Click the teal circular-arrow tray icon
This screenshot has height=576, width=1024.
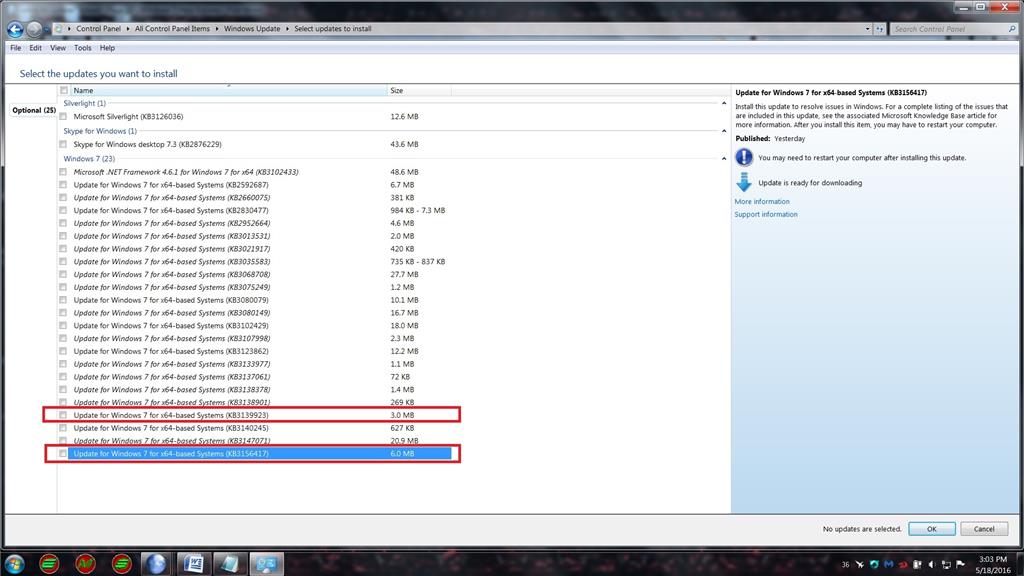[x=874, y=564]
